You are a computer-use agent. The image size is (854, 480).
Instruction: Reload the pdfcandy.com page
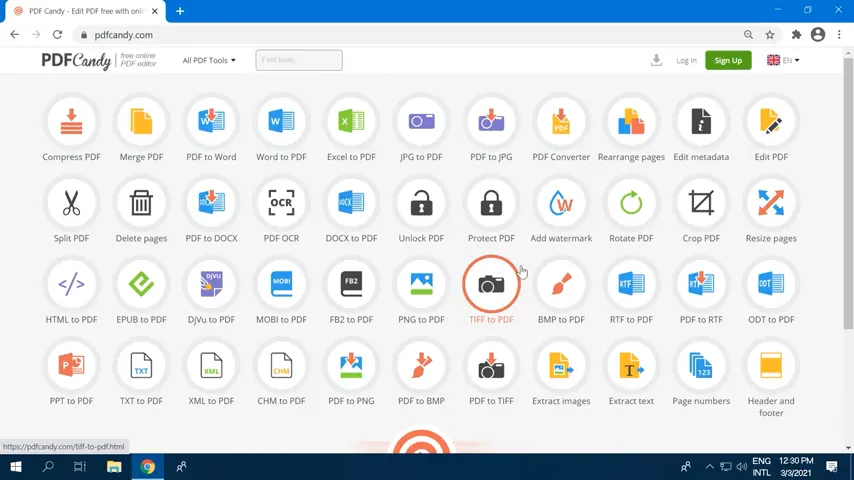tap(57, 34)
